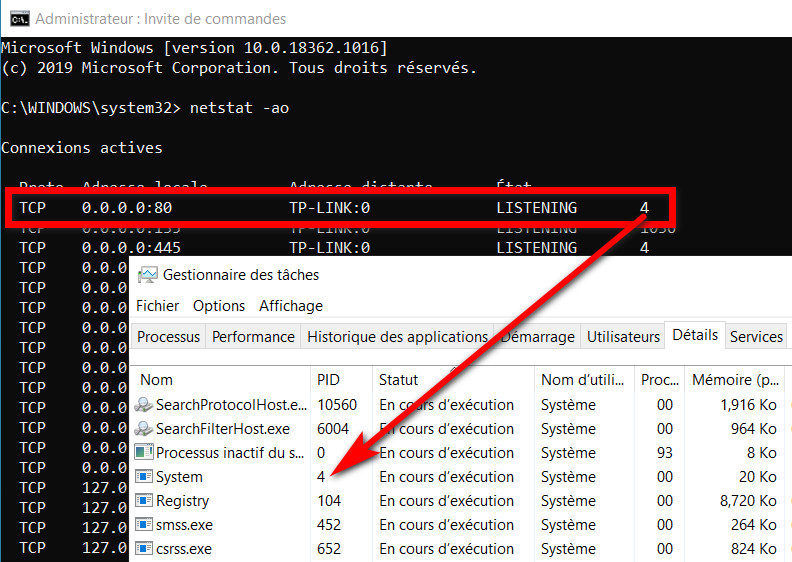
Task: Select the Processus inactif du s... row name
Action: coord(230,453)
